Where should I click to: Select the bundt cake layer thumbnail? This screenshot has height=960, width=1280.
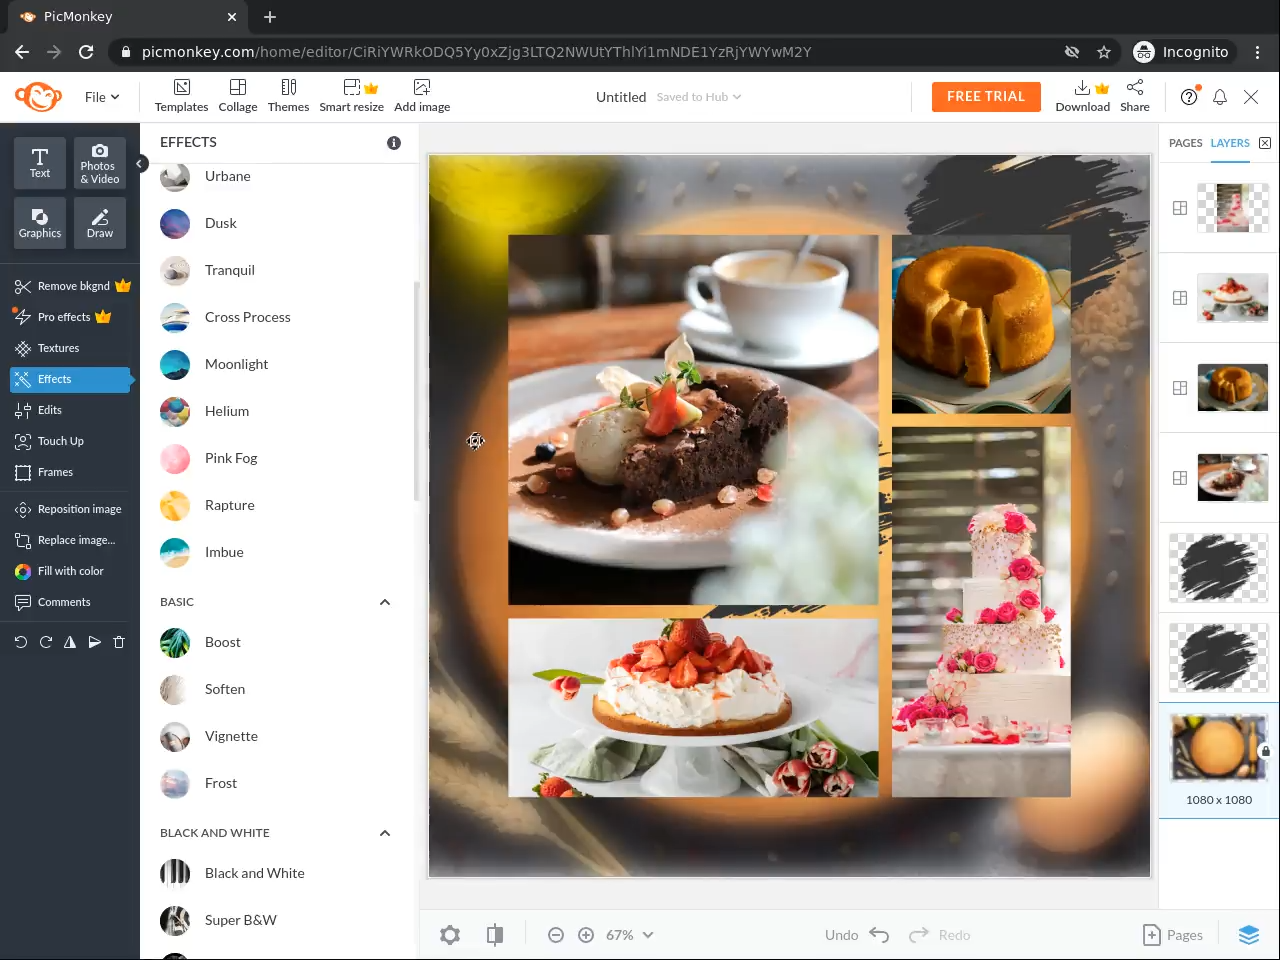coord(1232,388)
